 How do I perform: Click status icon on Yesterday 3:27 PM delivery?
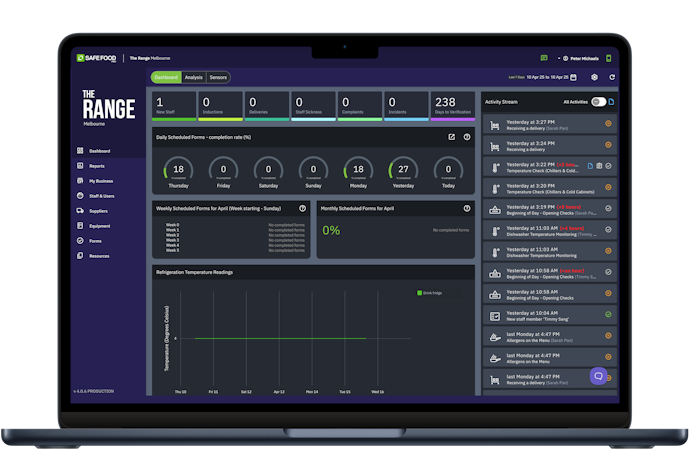point(608,124)
